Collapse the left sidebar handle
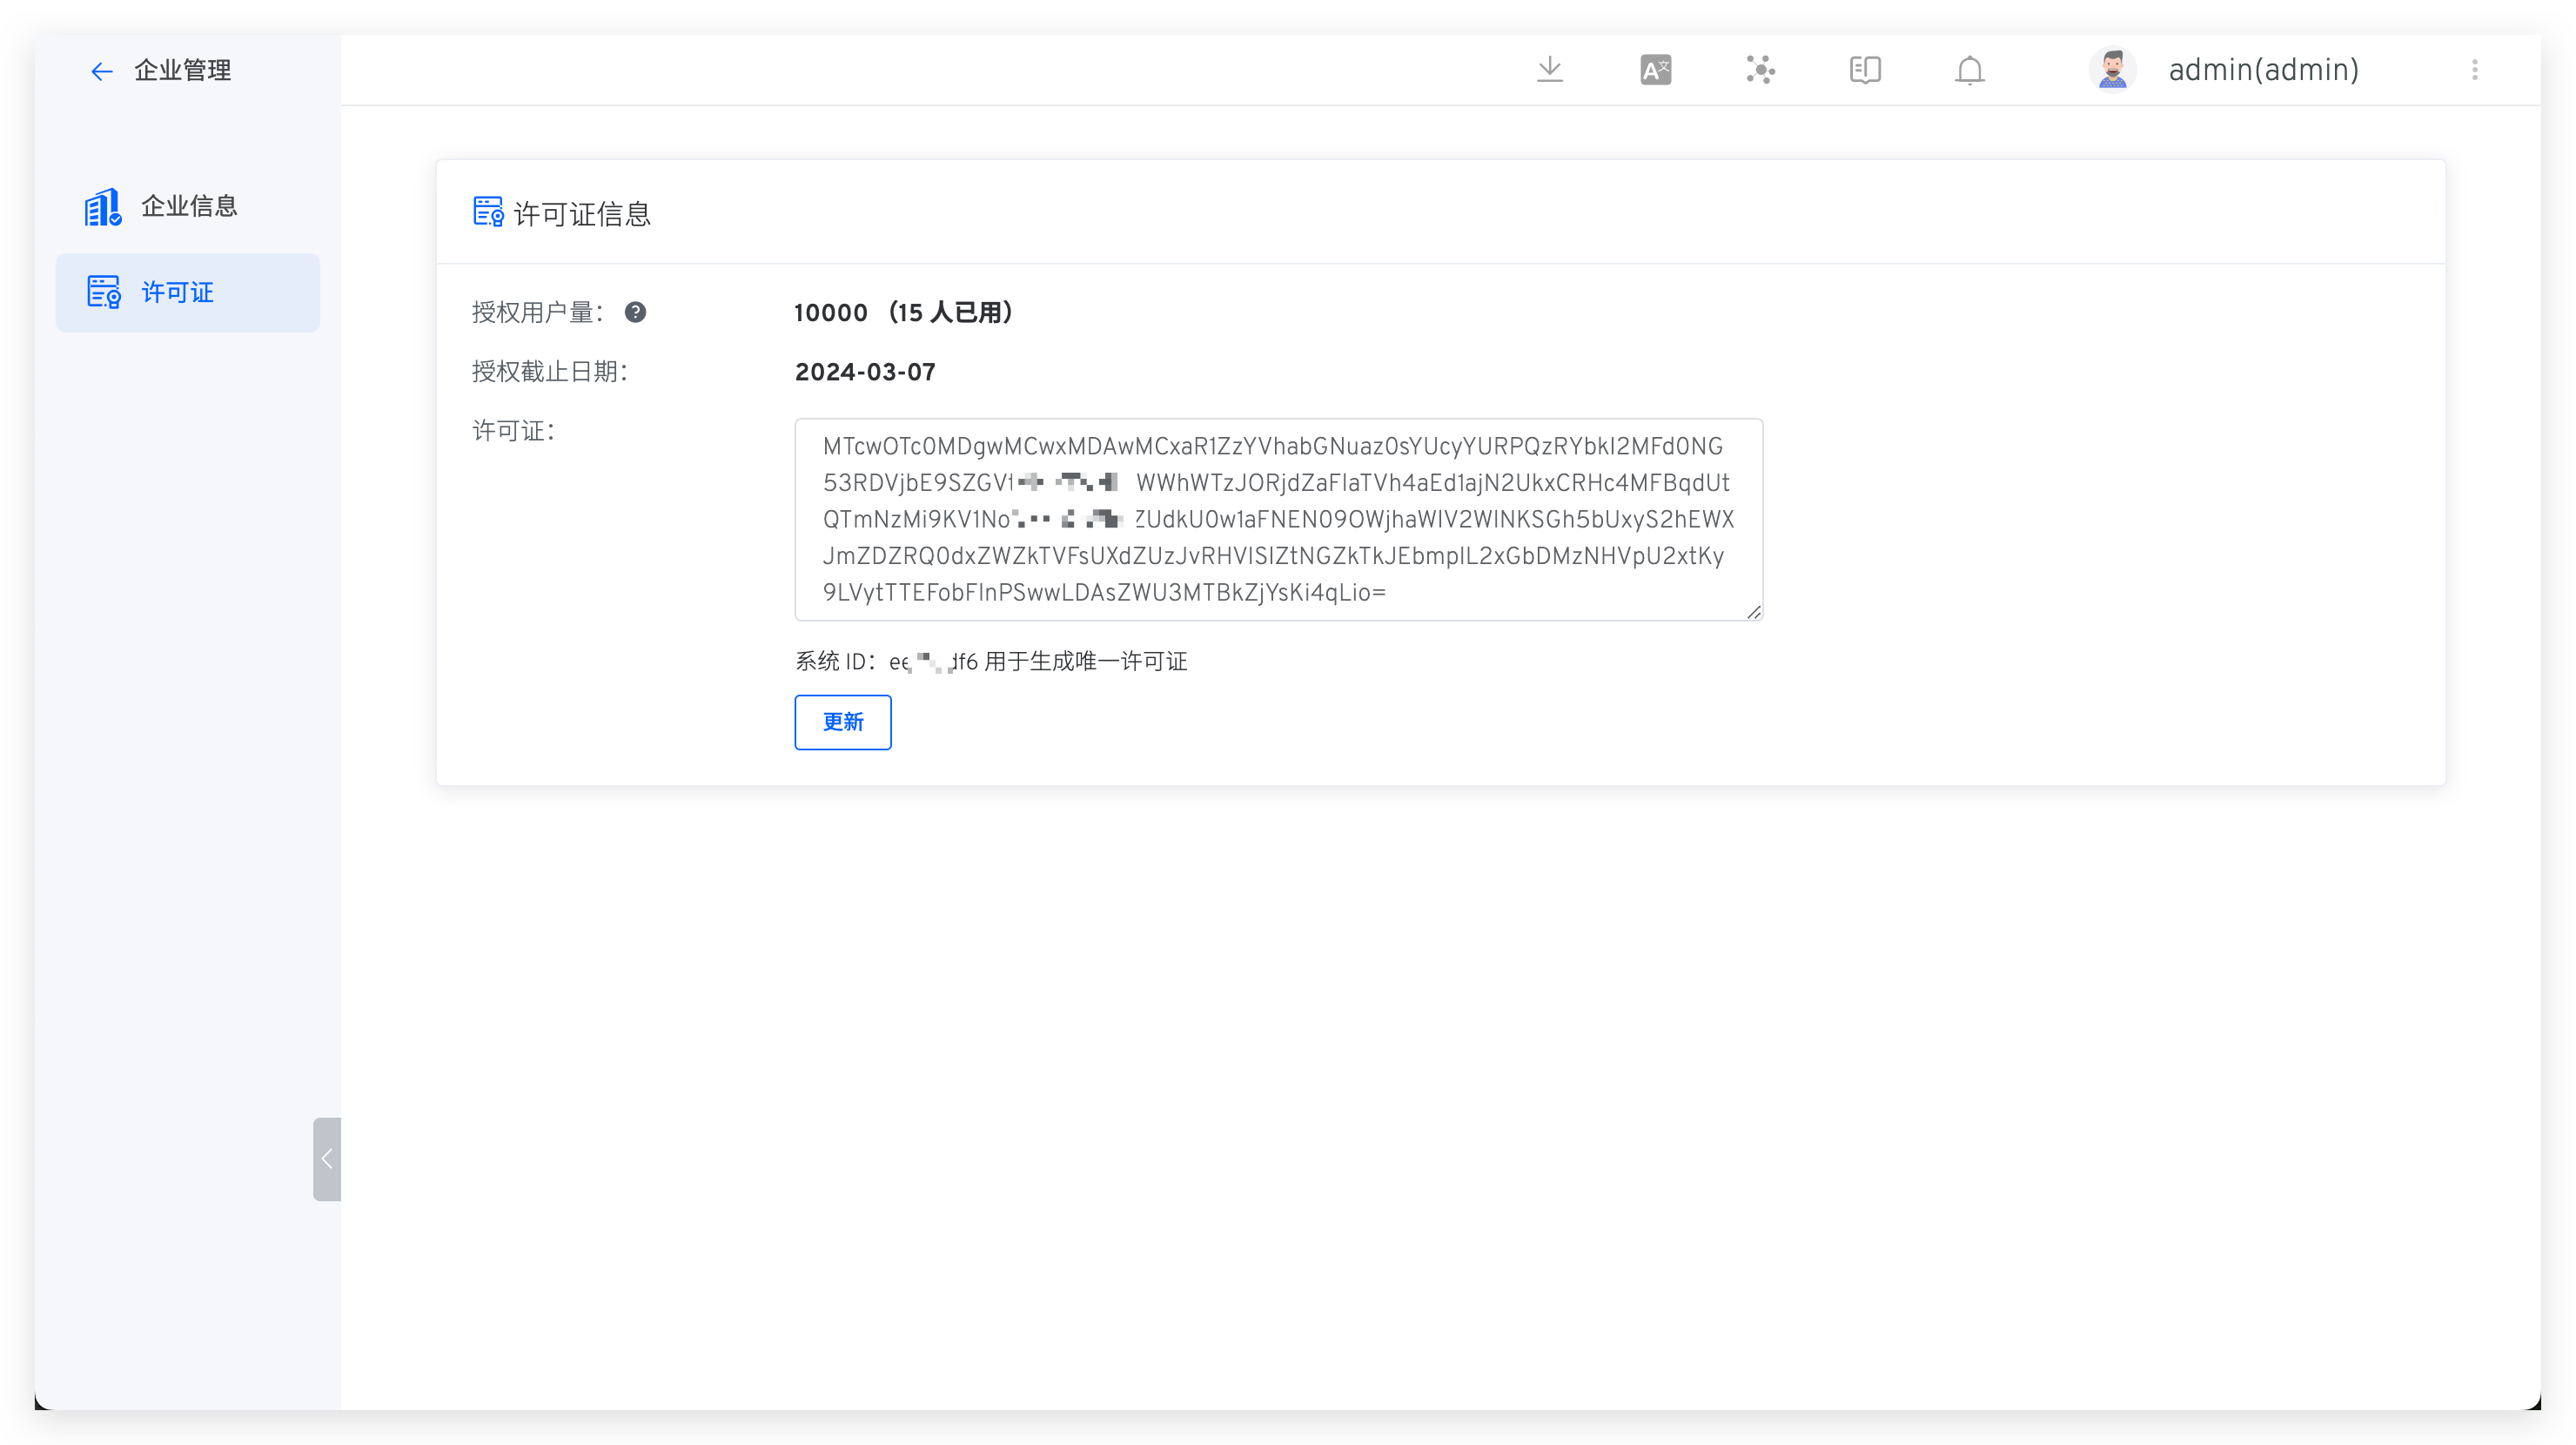 [x=326, y=1159]
